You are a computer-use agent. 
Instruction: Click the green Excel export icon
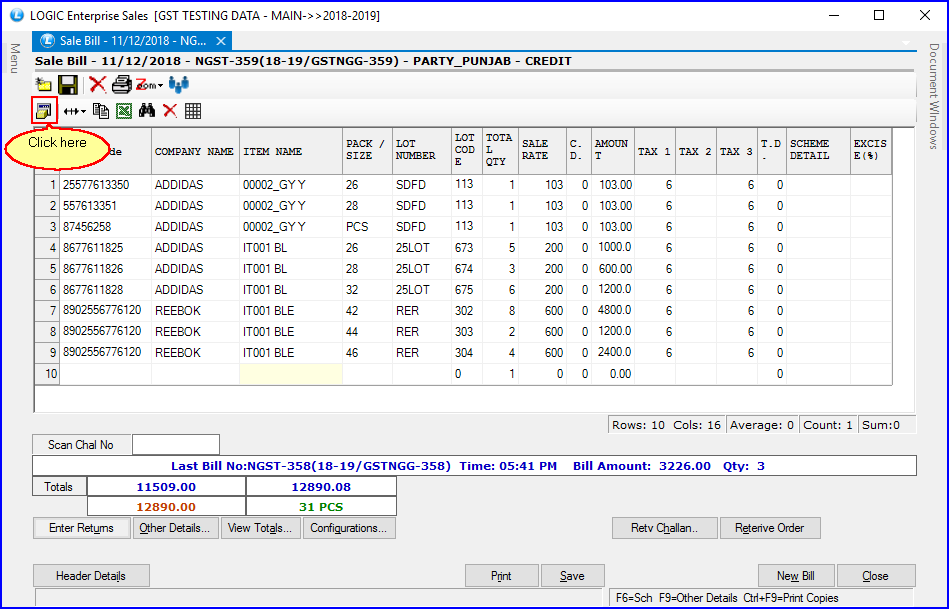pos(124,111)
